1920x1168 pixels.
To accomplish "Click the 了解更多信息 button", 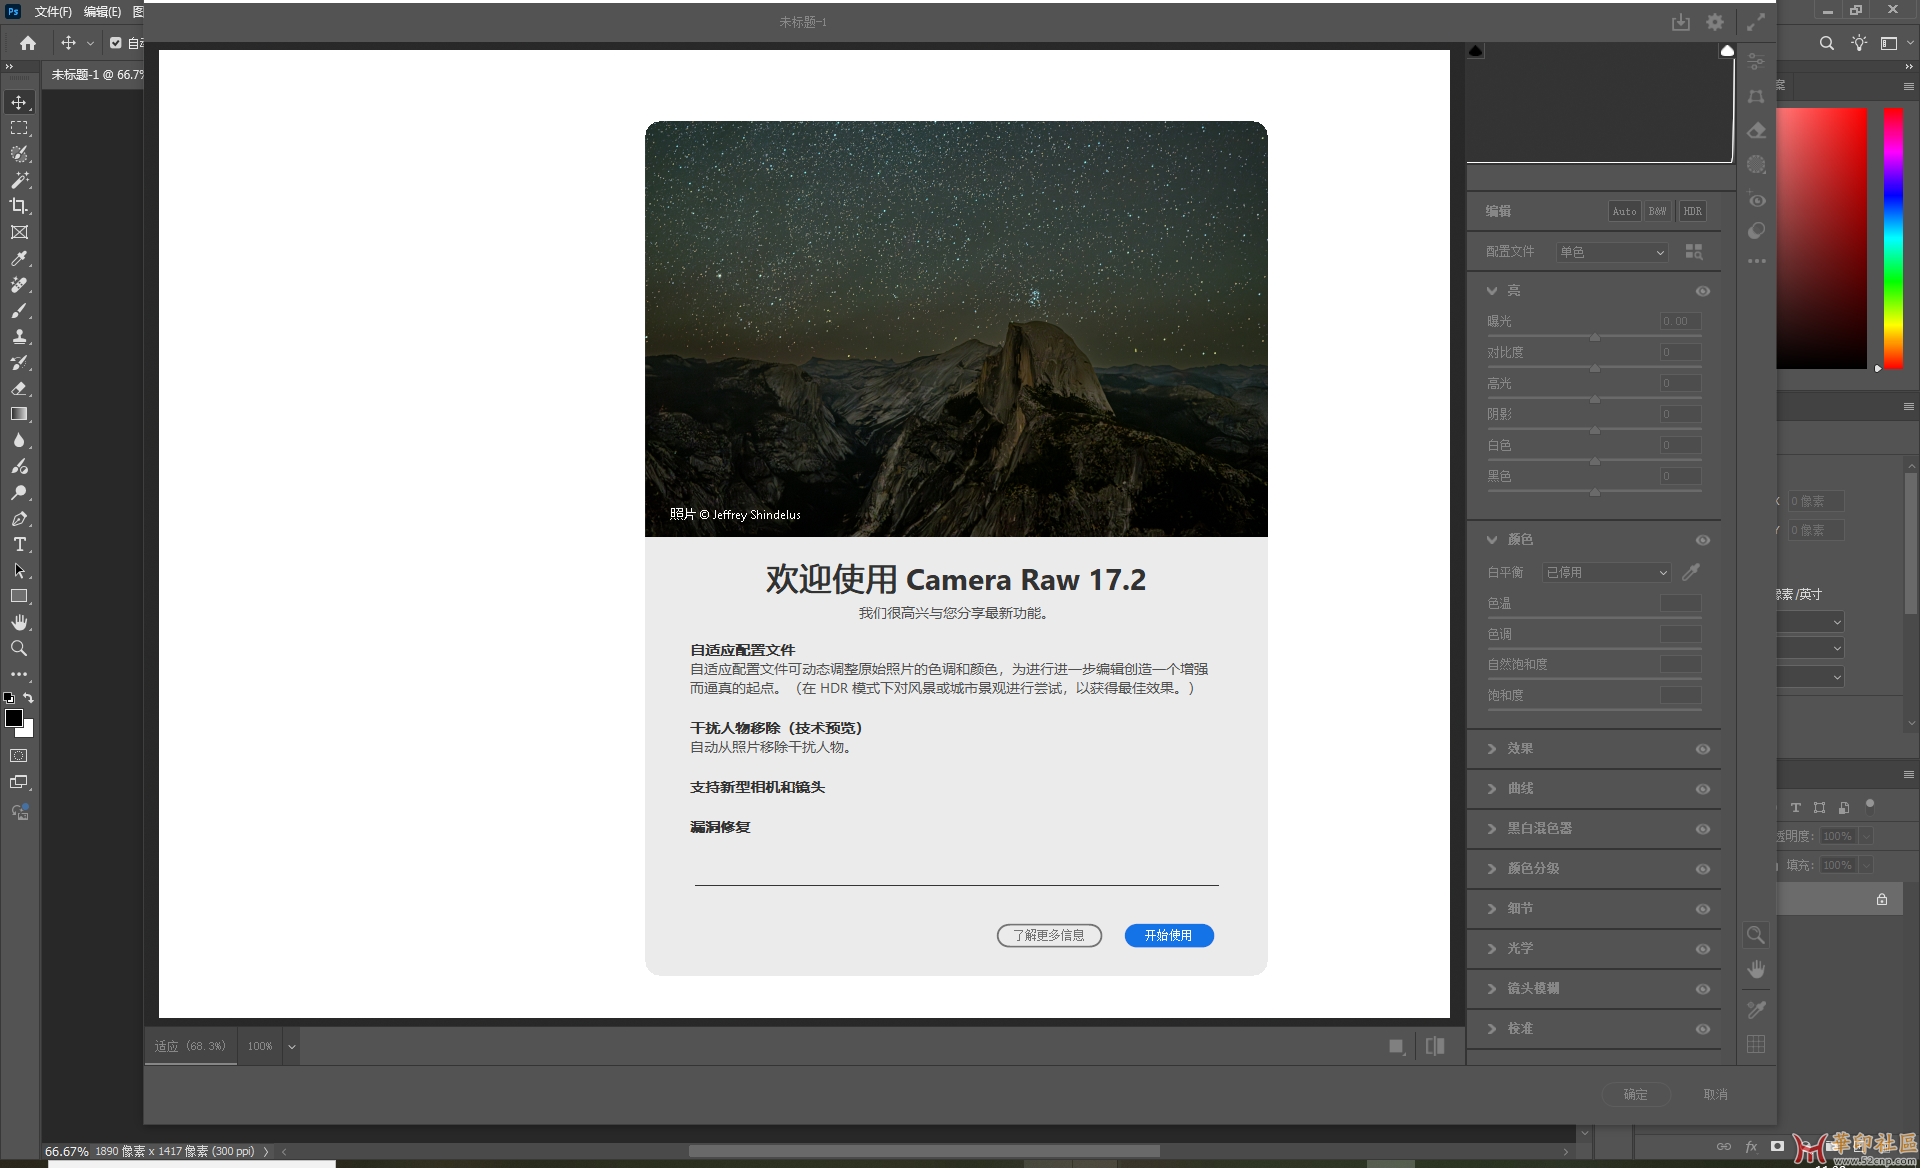I will tap(1049, 935).
